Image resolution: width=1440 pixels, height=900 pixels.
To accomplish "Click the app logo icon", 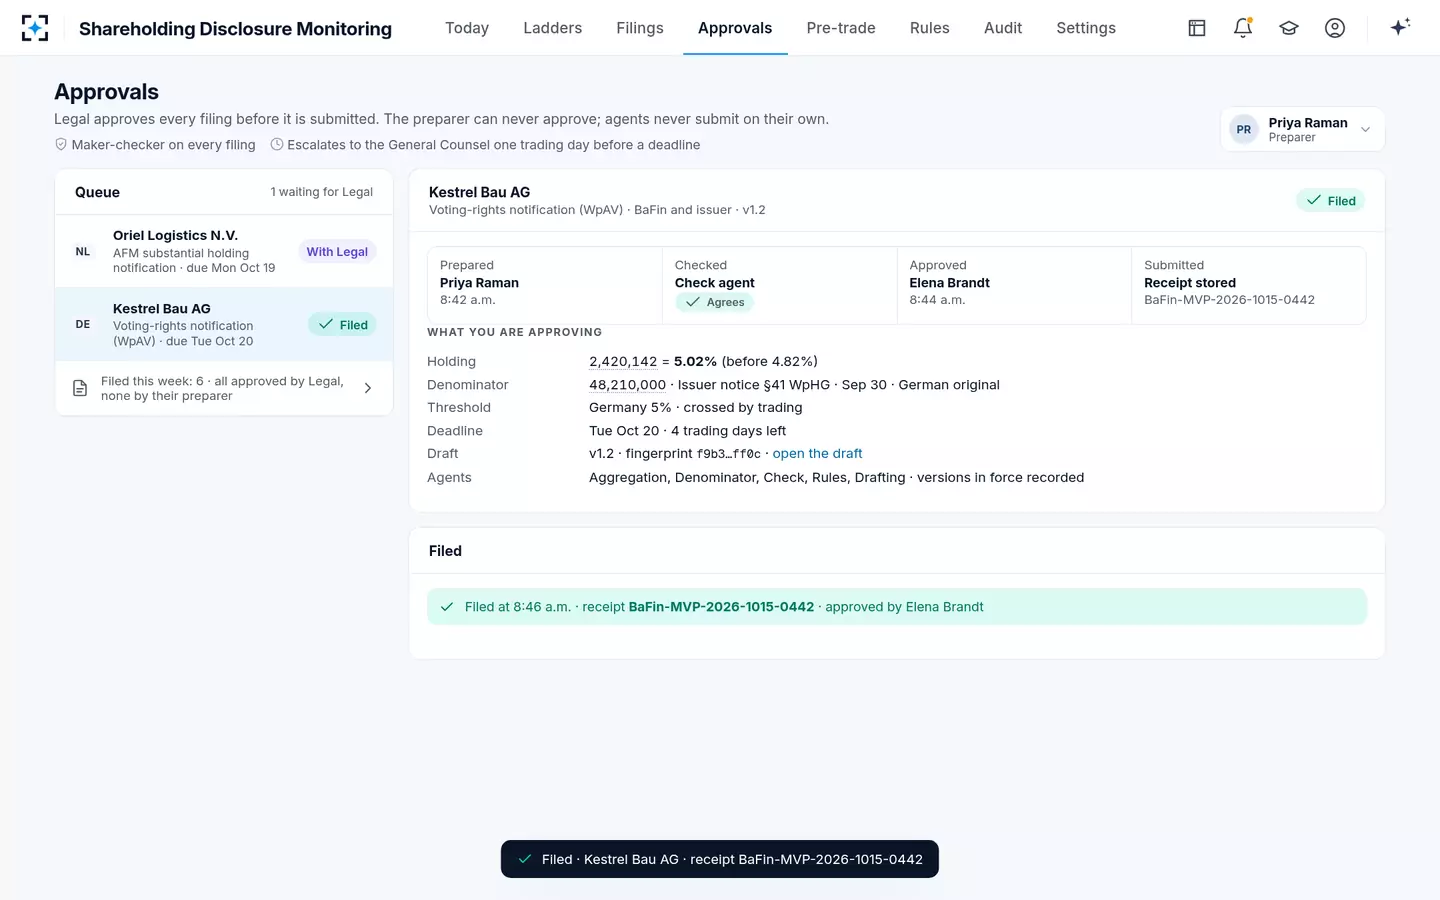I will tap(35, 28).
